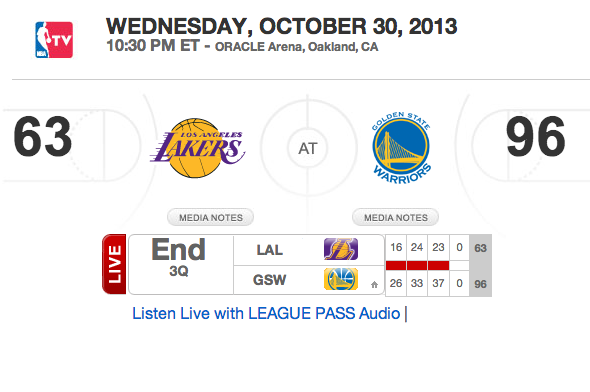Open the Golden State Warriors large logo
Image resolution: width=590 pixels, height=392 pixels.
coord(401,148)
